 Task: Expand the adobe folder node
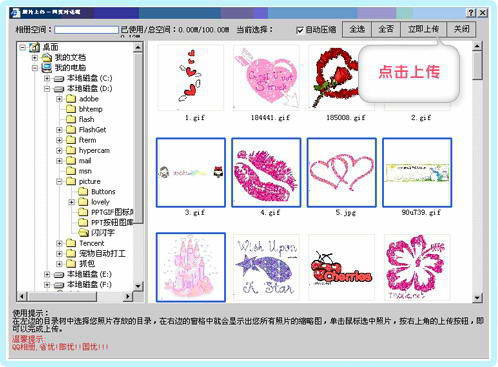point(59,99)
